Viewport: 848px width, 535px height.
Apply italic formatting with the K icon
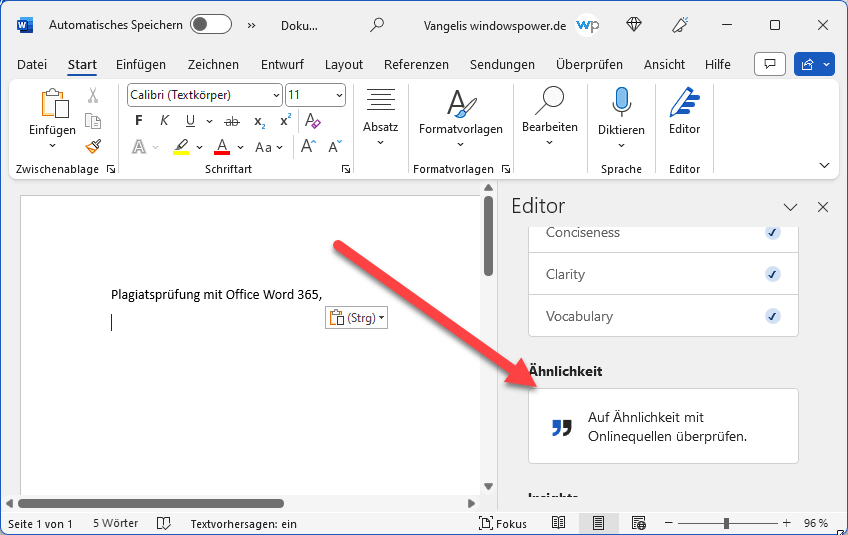pyautogui.click(x=164, y=121)
